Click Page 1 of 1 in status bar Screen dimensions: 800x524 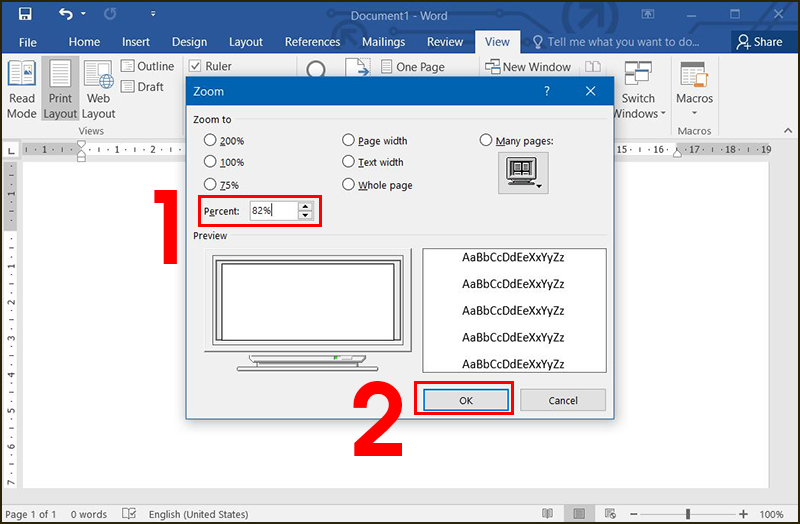(x=31, y=514)
